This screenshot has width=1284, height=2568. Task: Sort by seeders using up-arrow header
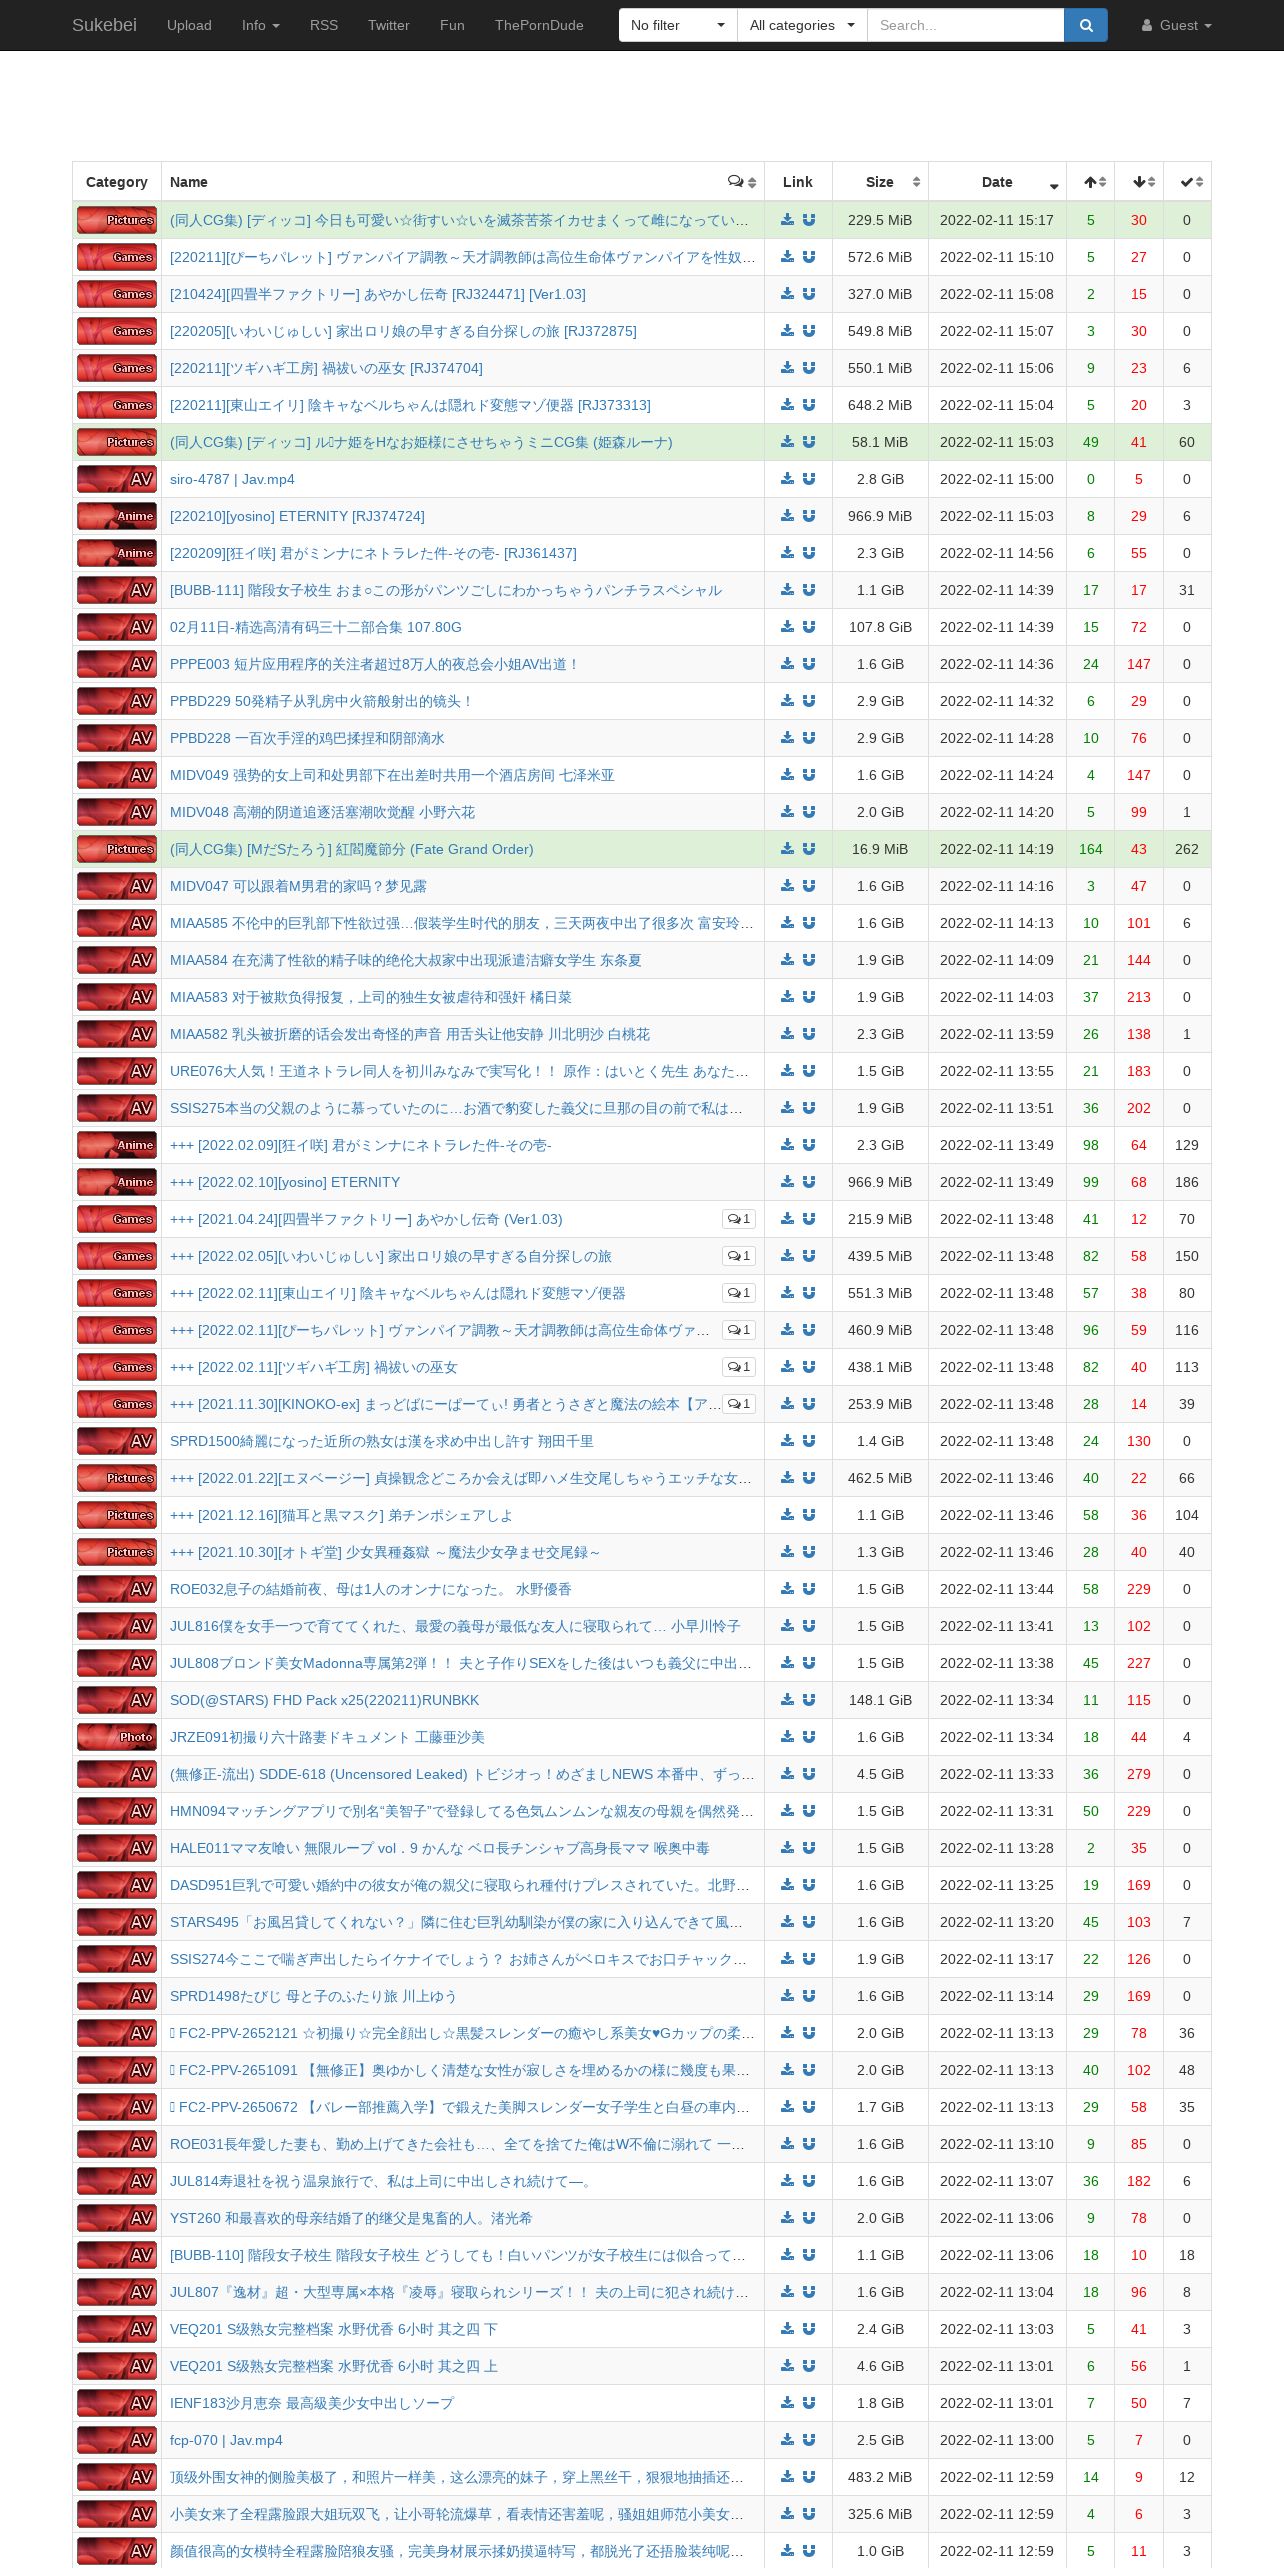click(1091, 182)
